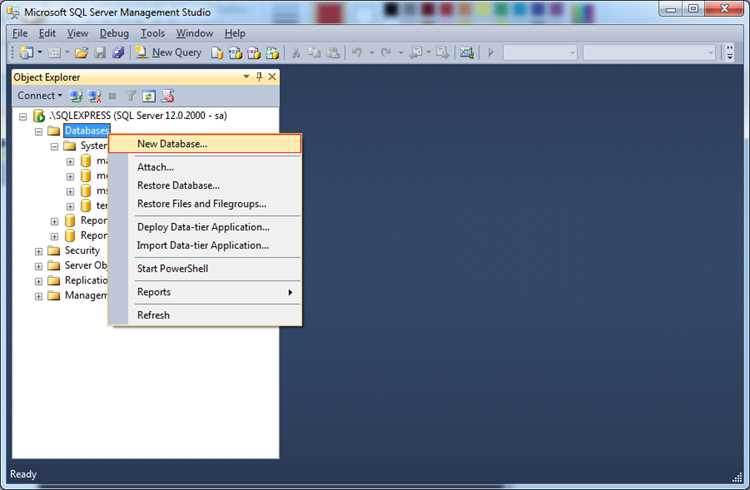The image size is (750, 490).
Task: Open the Tools menu
Action: (x=153, y=33)
